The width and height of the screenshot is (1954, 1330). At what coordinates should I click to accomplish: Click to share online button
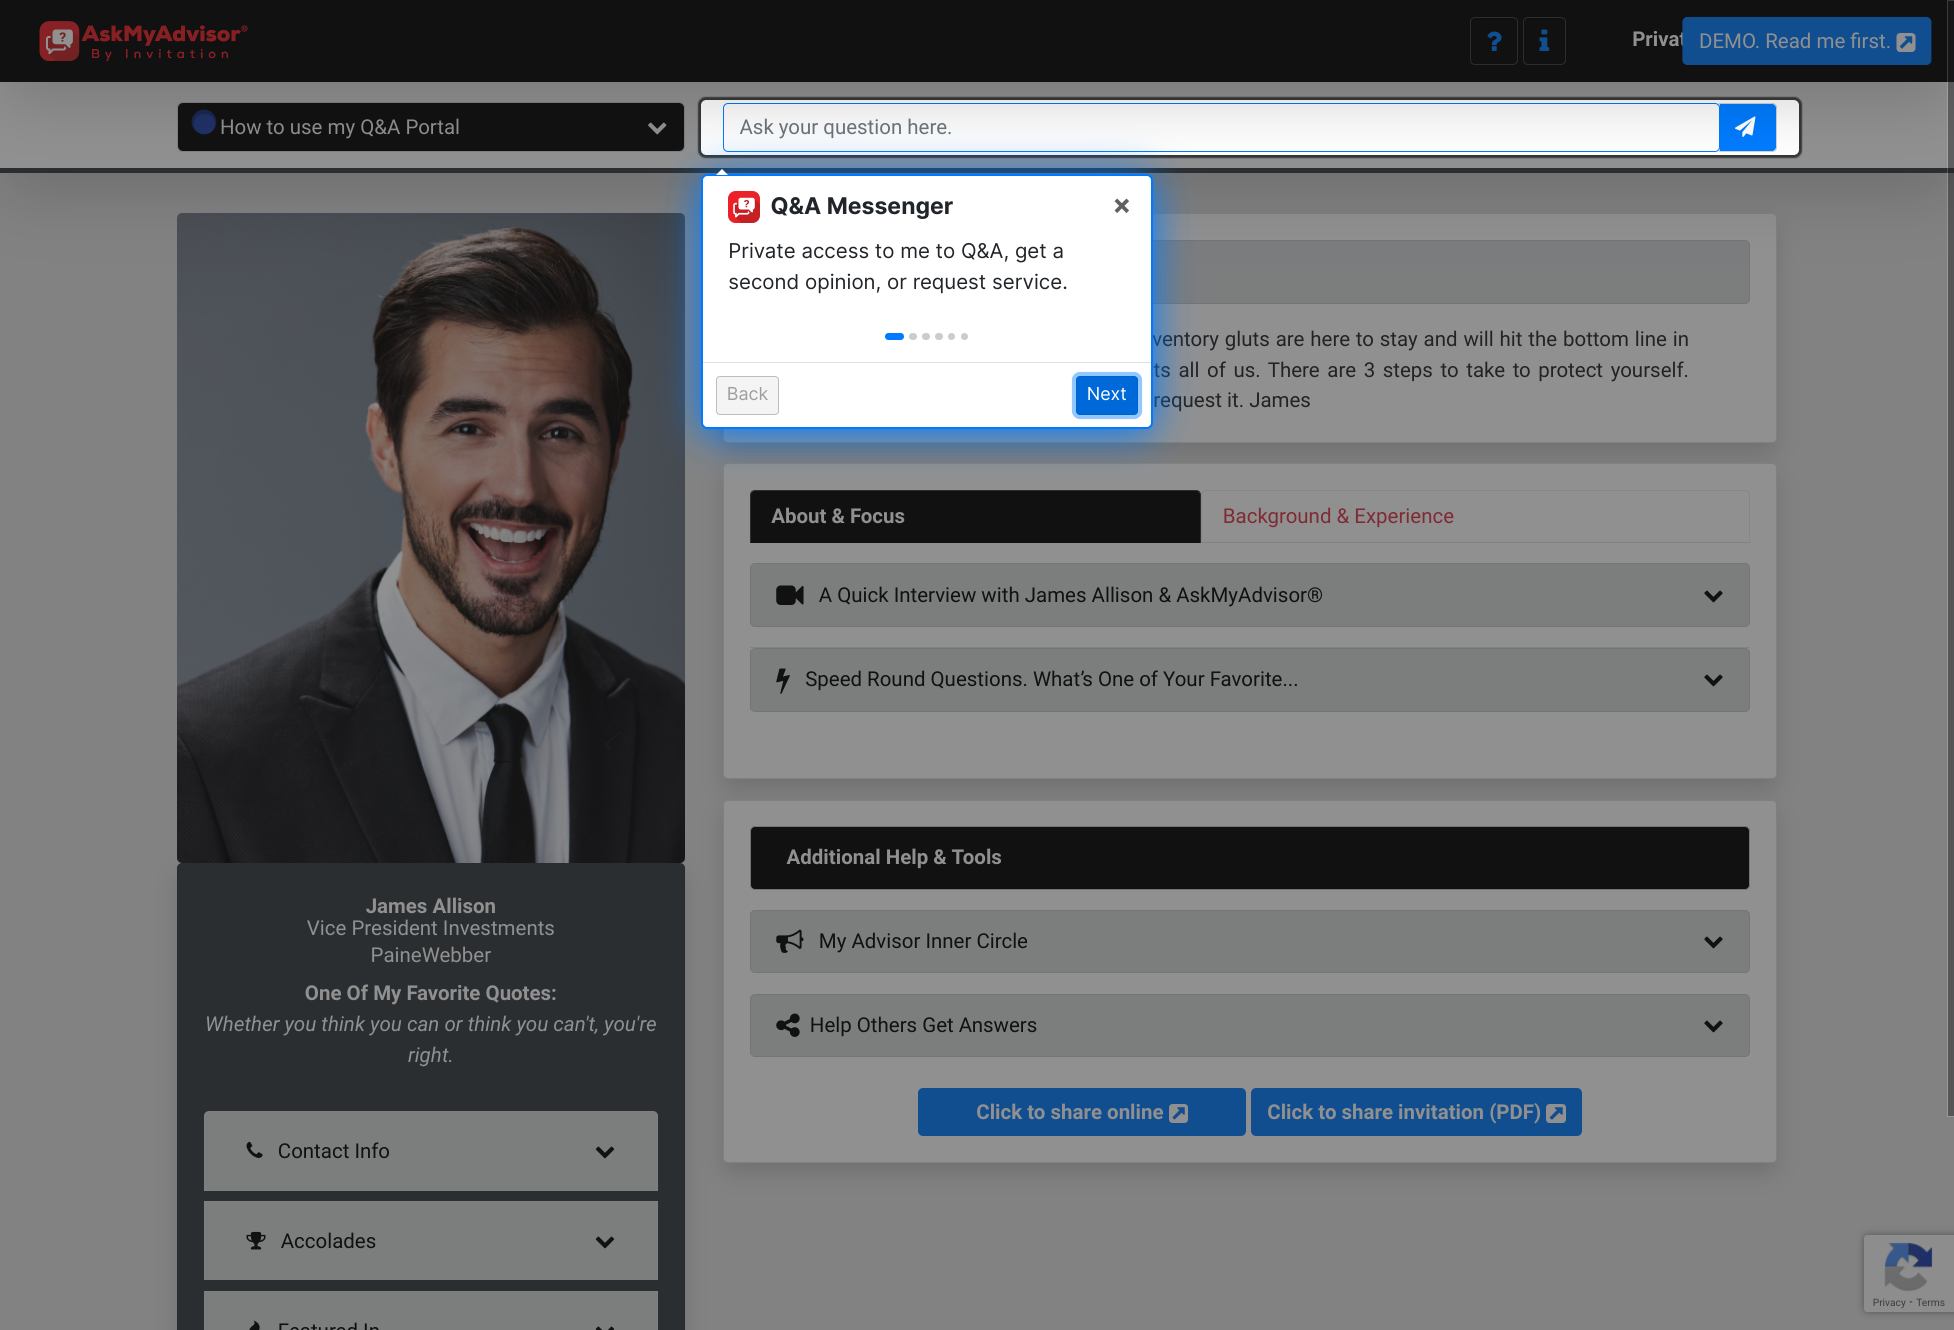point(1082,1112)
